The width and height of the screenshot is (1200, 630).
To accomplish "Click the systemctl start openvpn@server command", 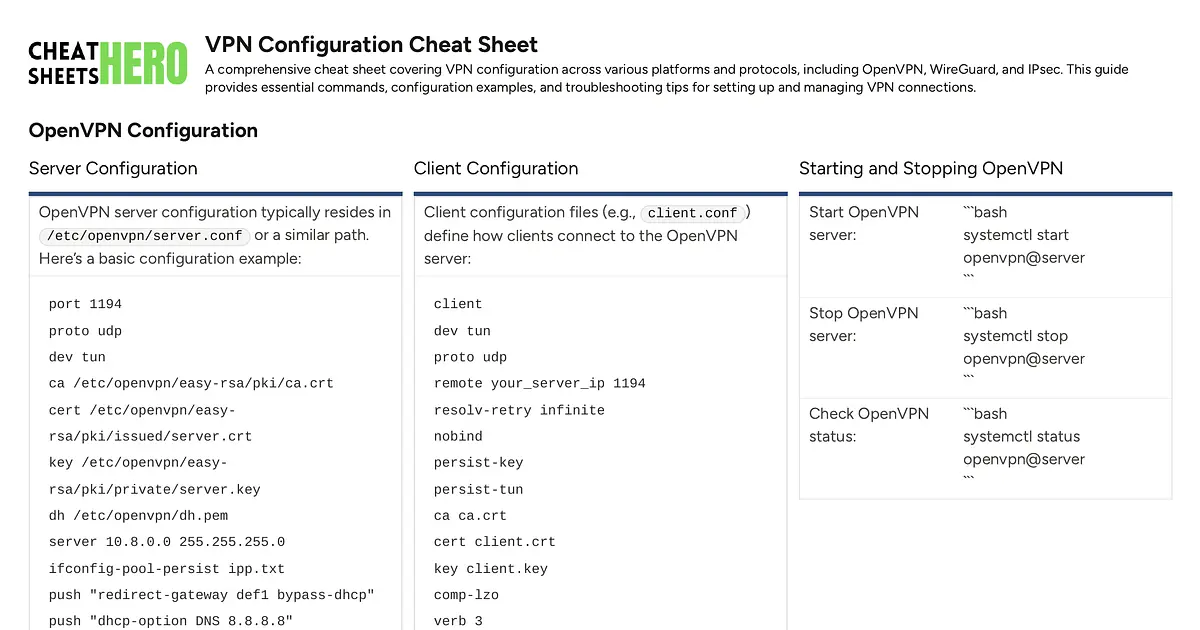I will [x=1023, y=246].
